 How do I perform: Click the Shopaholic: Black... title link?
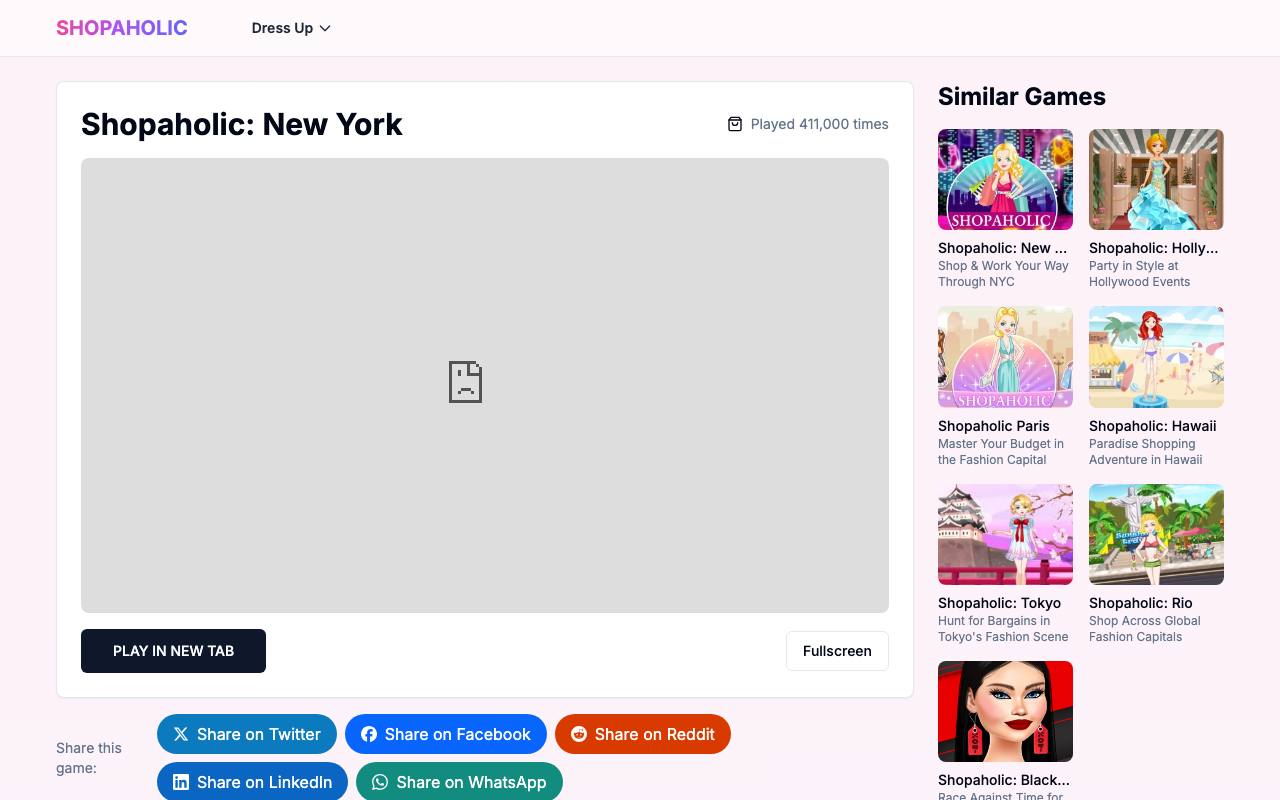click(x=1004, y=780)
